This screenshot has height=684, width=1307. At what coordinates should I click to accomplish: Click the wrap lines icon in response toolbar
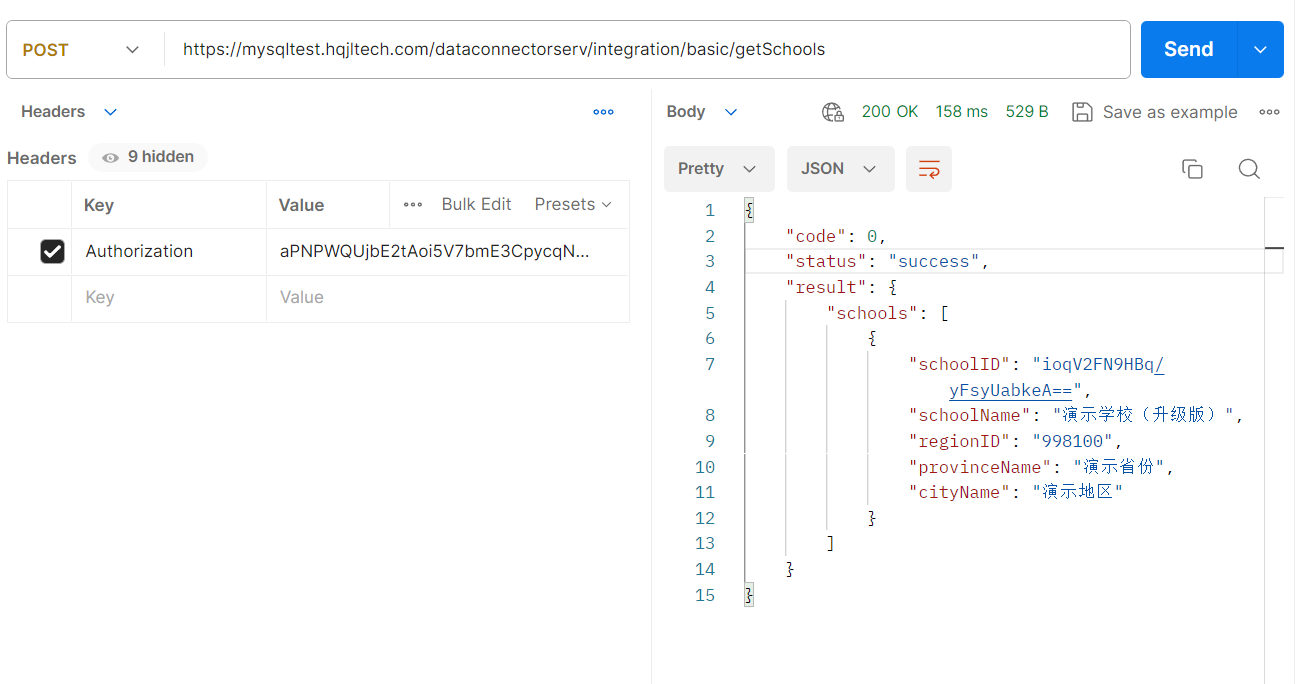[x=928, y=169]
